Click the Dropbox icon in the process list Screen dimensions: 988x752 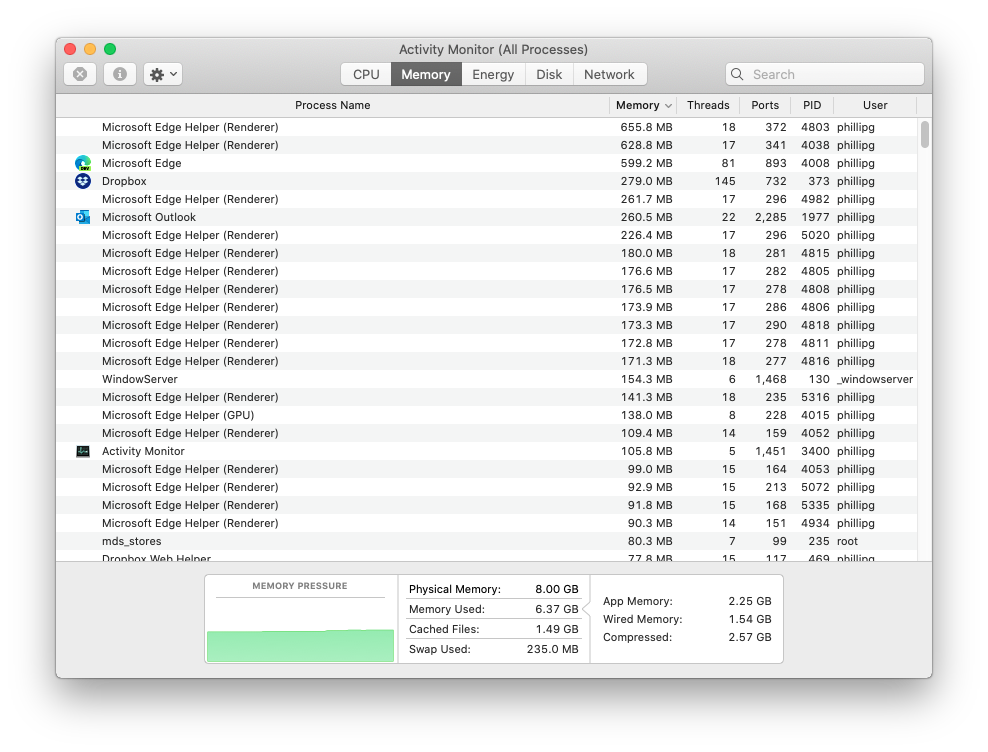pyautogui.click(x=83, y=181)
